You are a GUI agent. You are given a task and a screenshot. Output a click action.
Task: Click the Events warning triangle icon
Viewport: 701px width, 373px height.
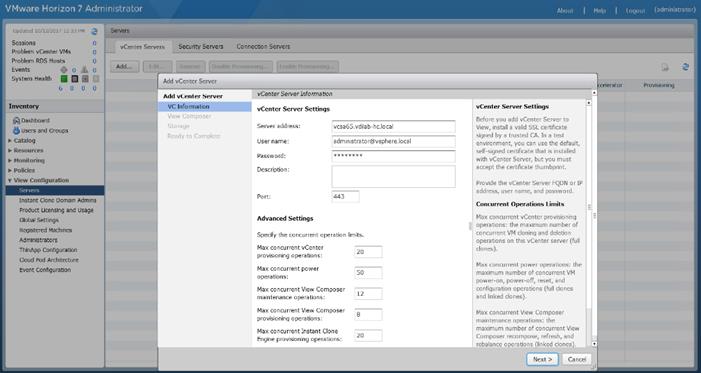[84, 70]
